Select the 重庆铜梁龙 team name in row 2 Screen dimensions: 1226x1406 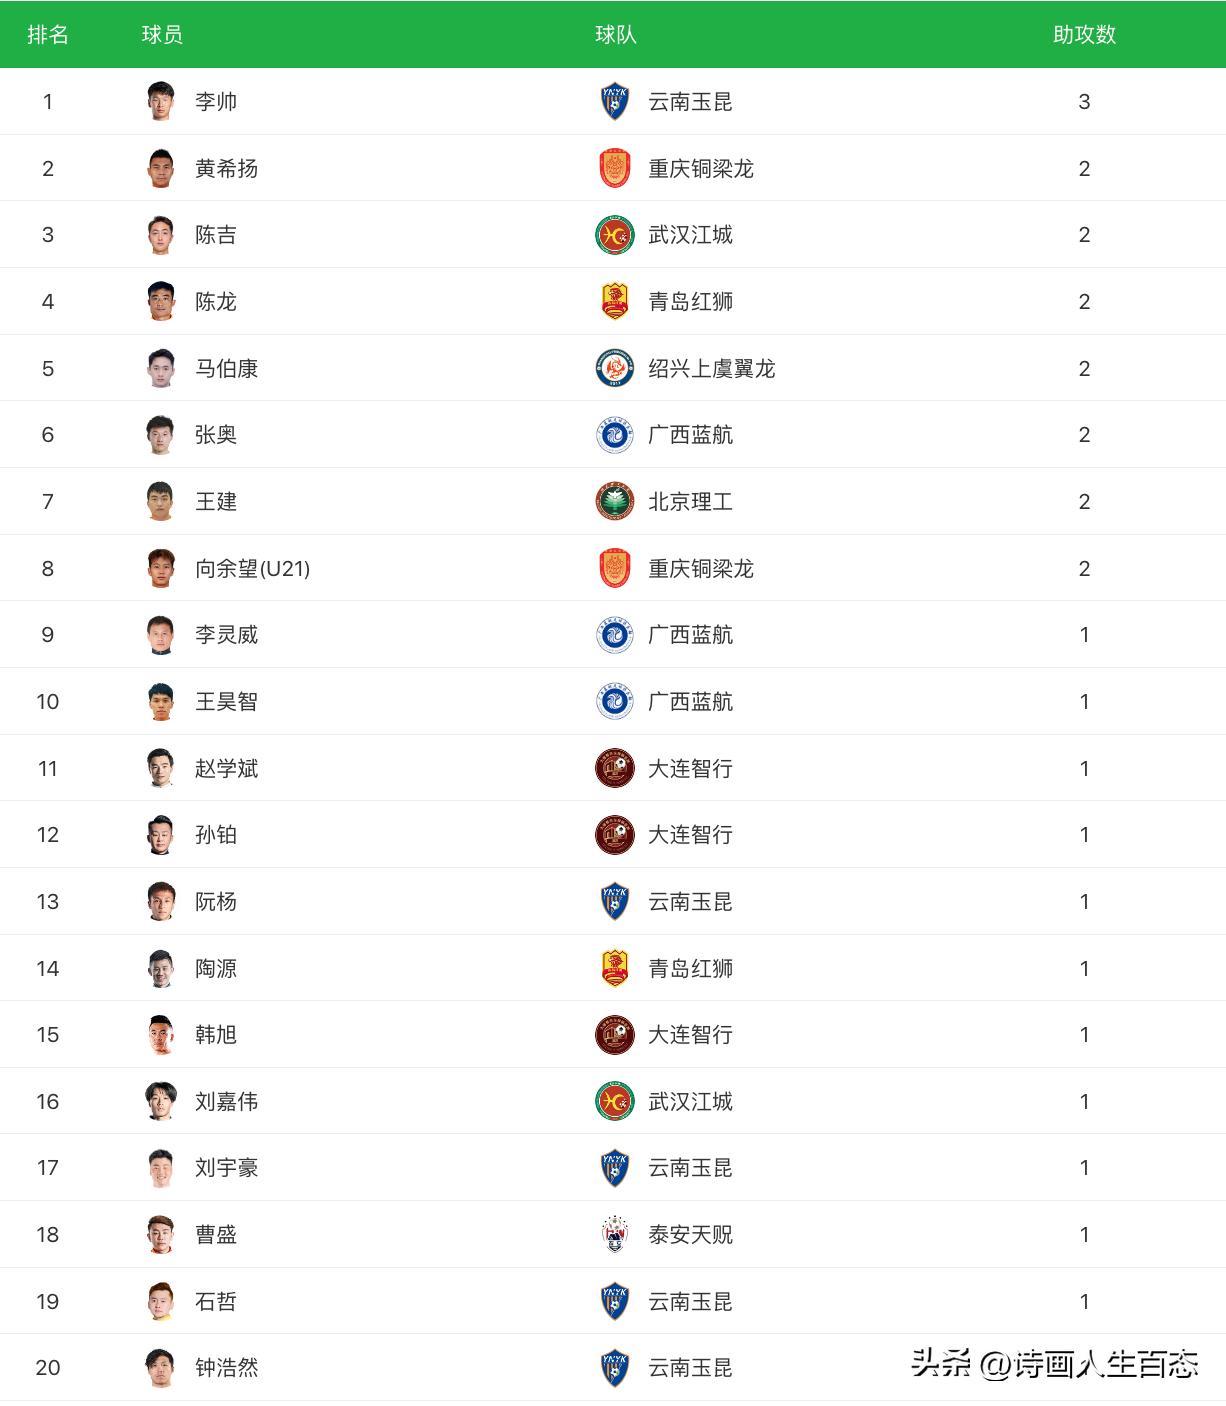(x=700, y=168)
